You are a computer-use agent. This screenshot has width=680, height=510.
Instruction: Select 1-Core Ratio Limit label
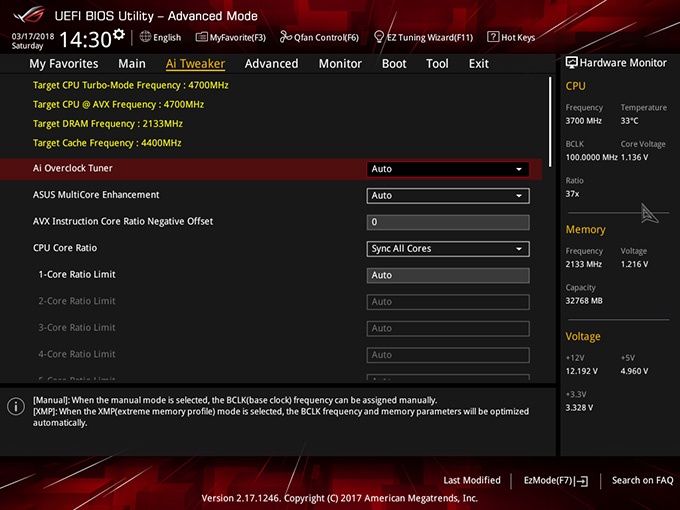(x=77, y=275)
